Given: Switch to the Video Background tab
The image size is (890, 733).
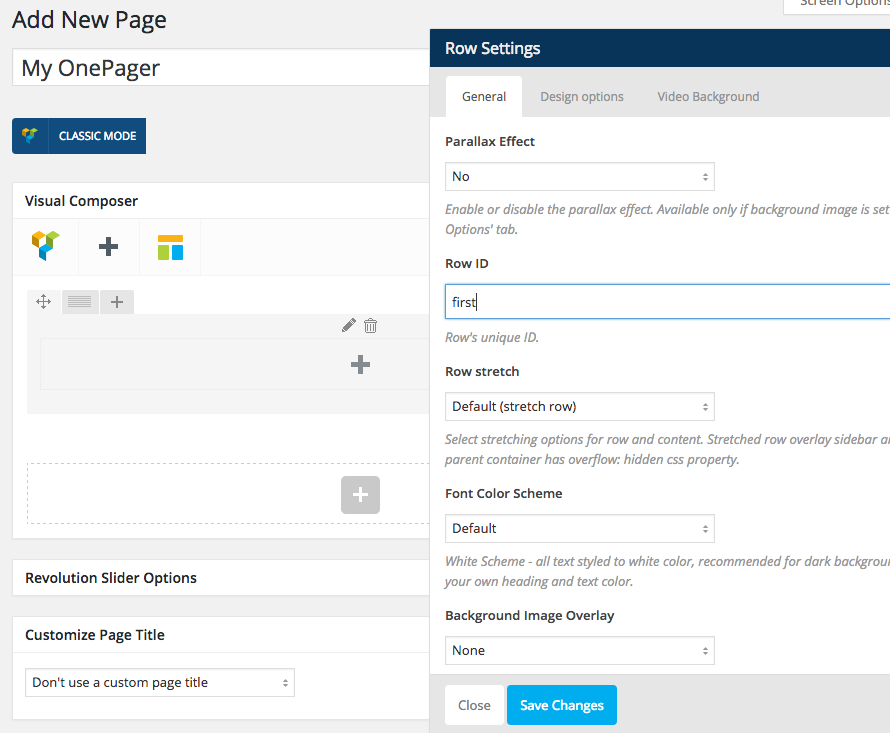Looking at the screenshot, I should point(708,97).
